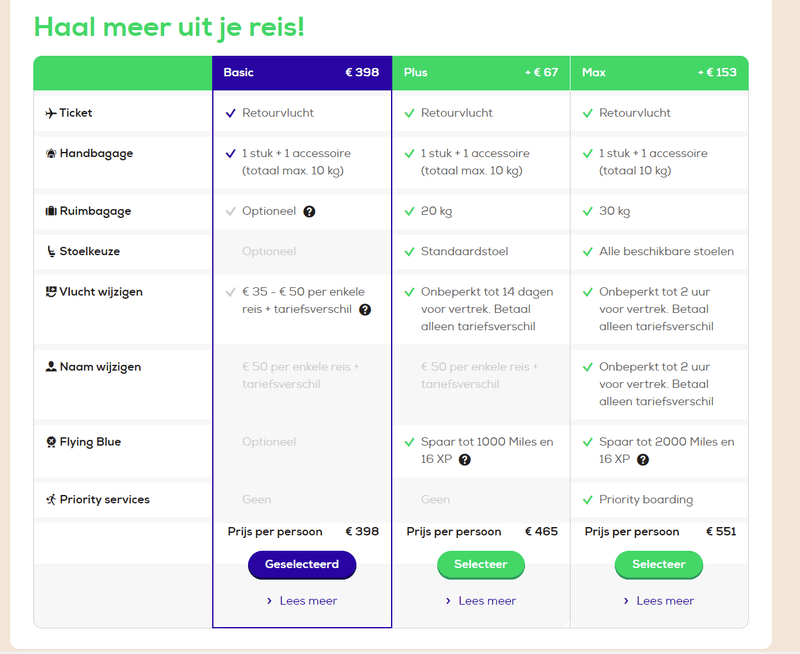Click the Geselecteerd button for Basic

tap(302, 565)
